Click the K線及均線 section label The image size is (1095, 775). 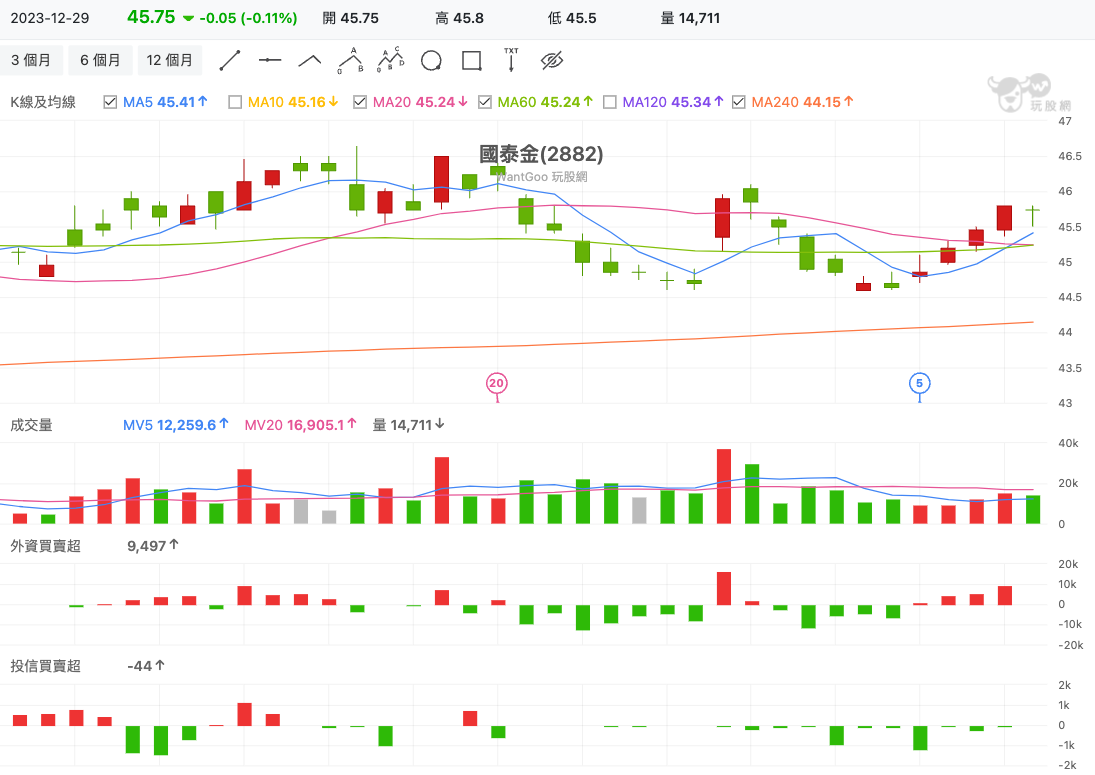[43, 102]
